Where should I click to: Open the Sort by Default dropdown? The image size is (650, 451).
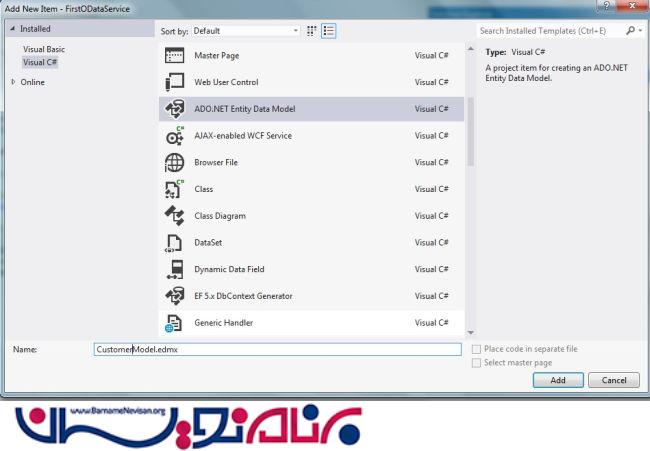coord(245,31)
